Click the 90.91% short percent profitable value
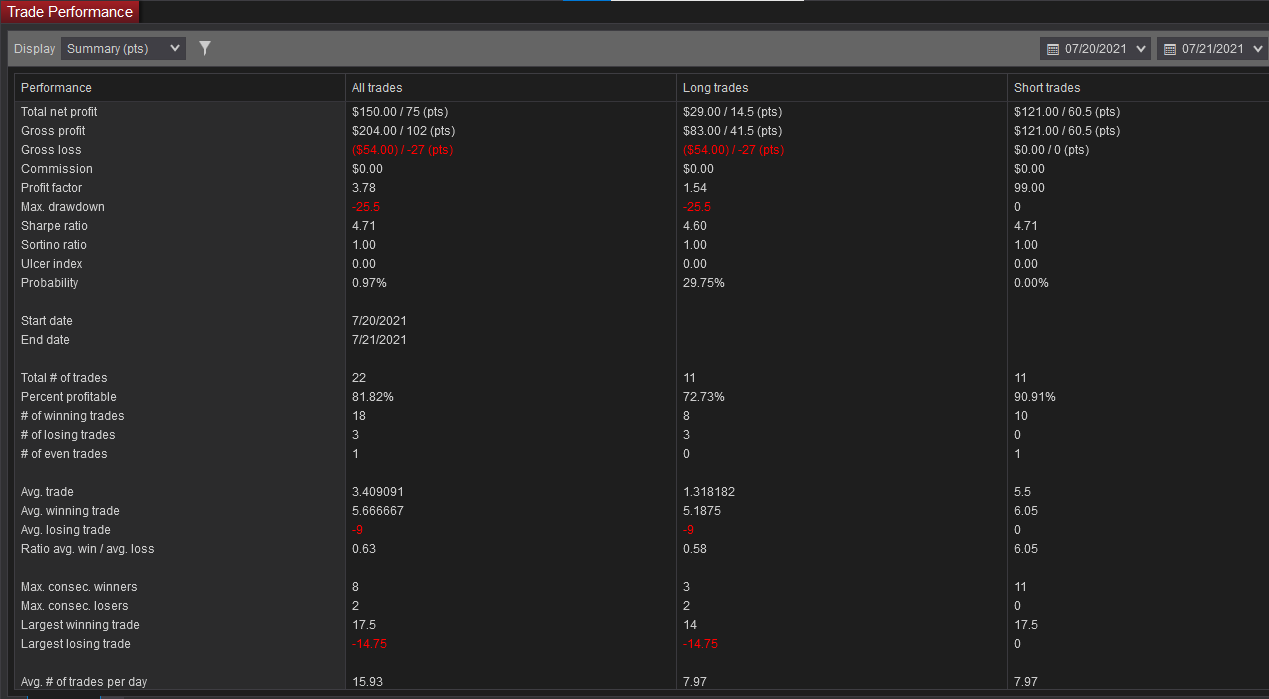 1035,397
